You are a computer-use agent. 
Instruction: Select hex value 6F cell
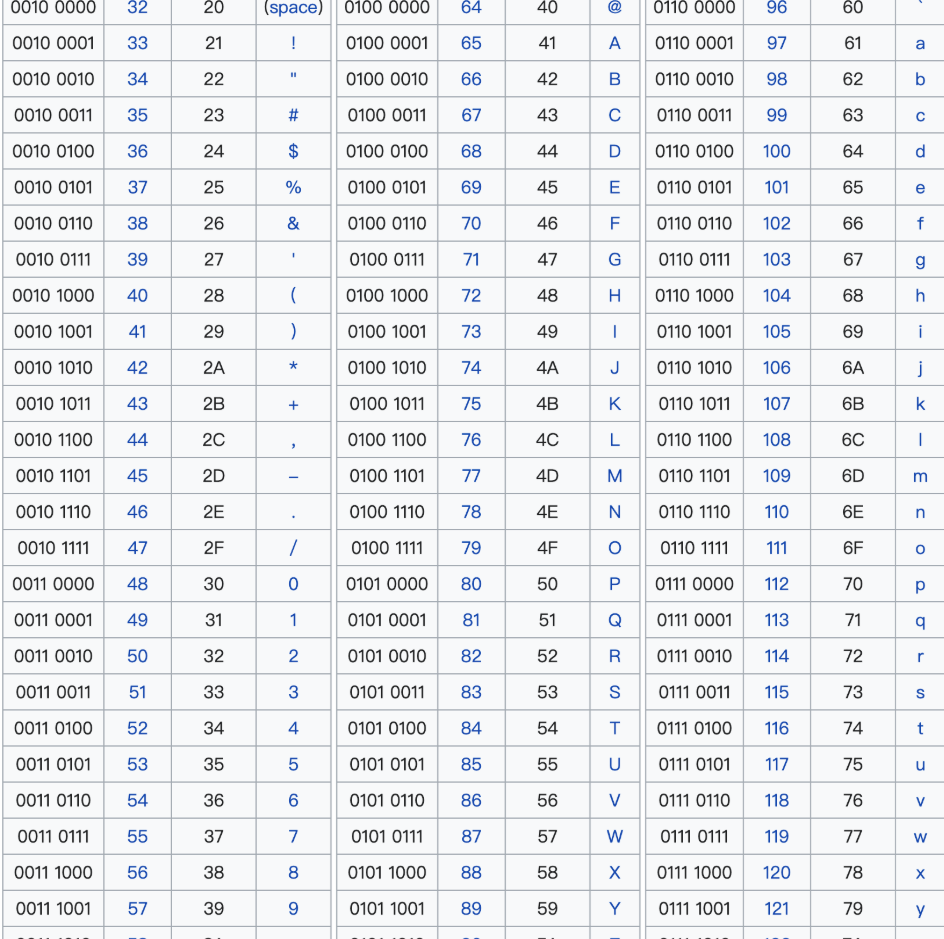[853, 548]
